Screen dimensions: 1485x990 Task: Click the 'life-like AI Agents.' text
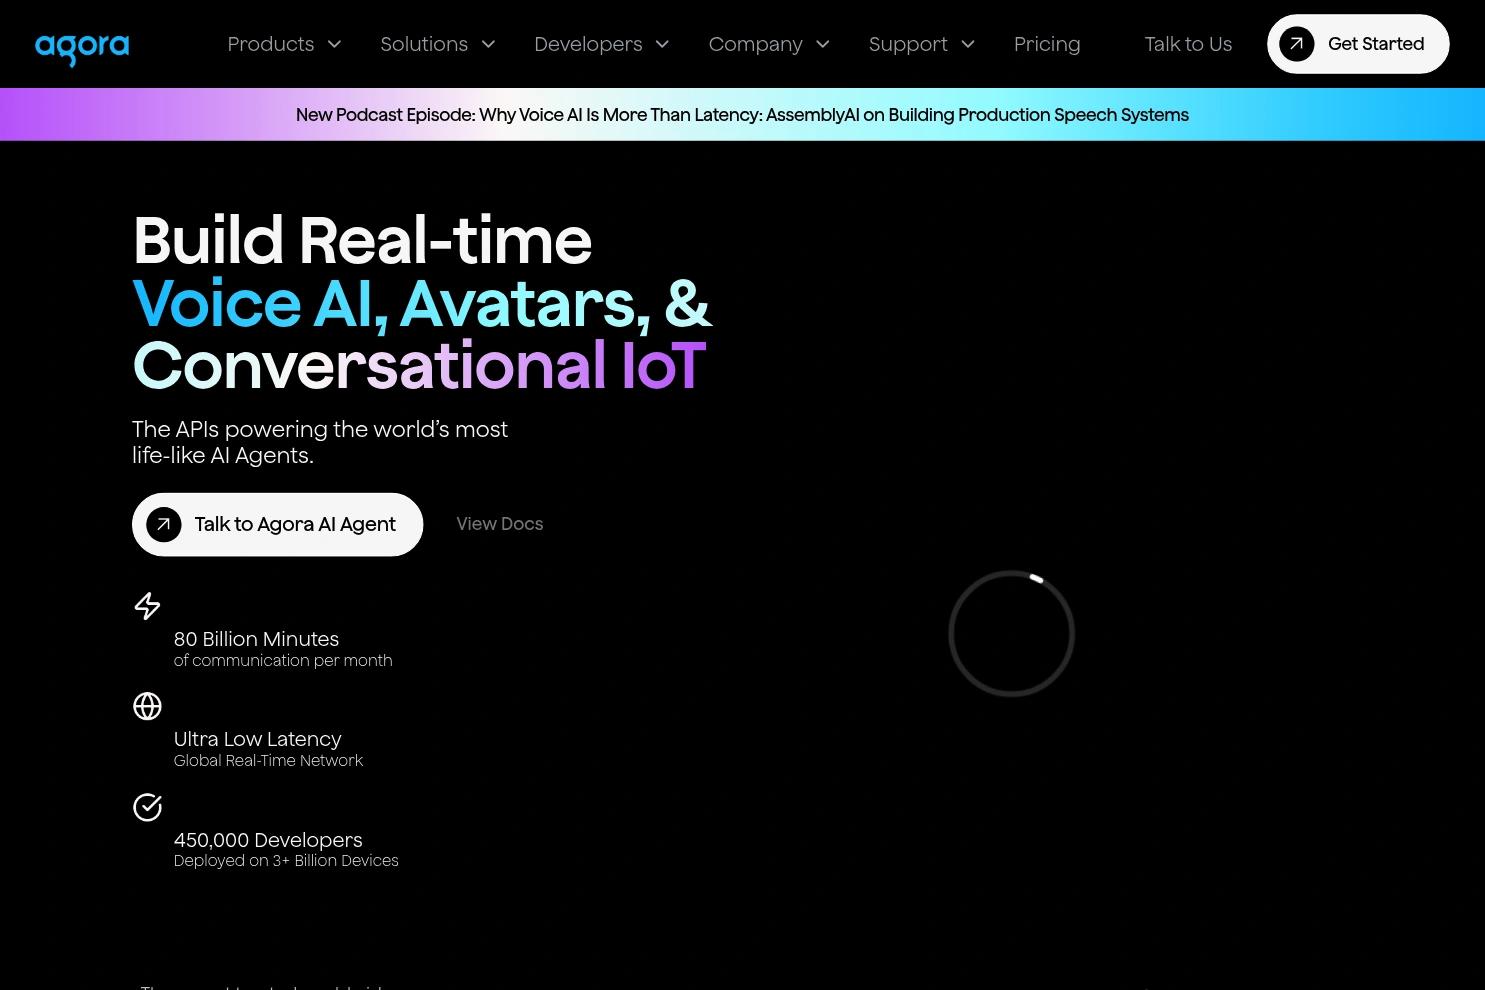[x=223, y=456]
